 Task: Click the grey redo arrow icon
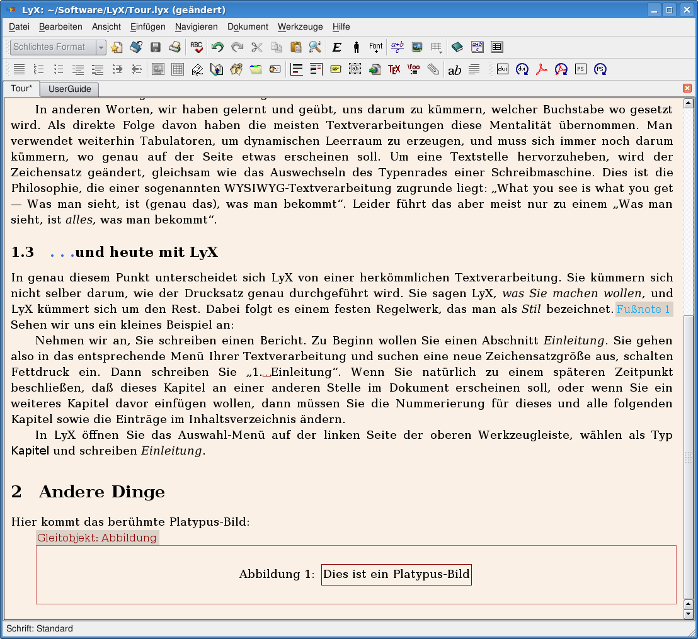click(237, 47)
